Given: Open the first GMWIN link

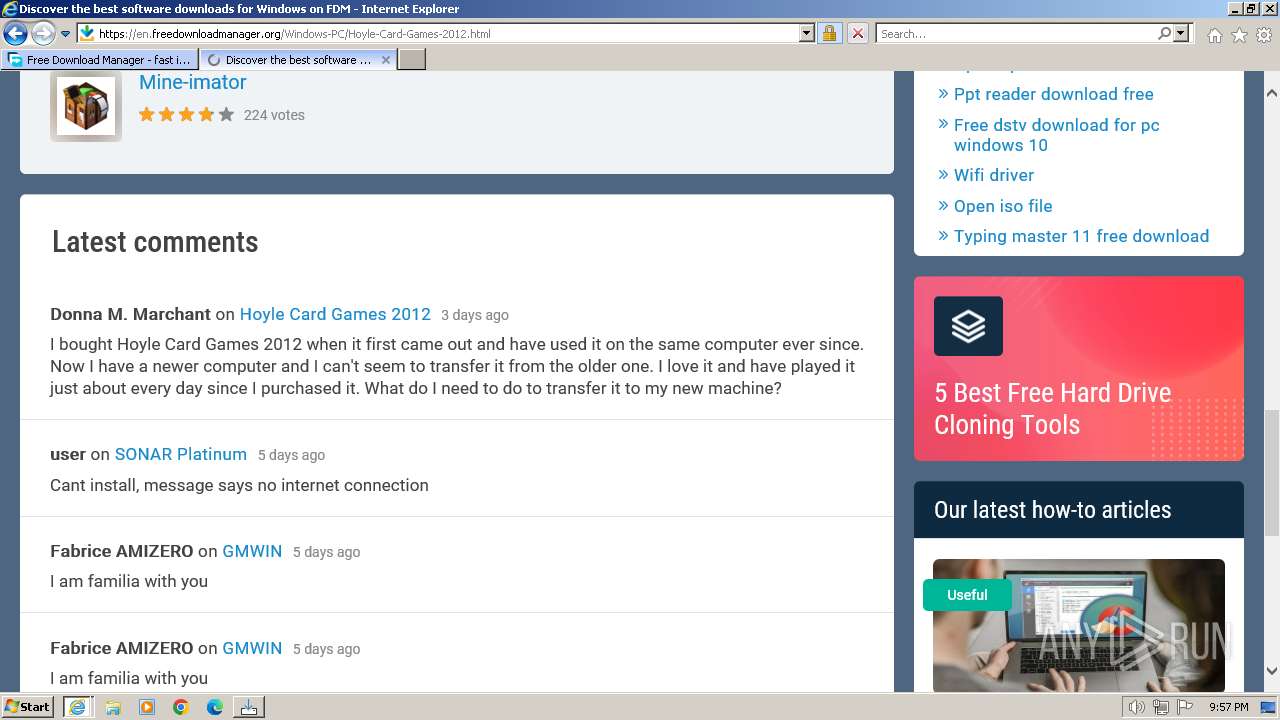Looking at the screenshot, I should [252, 551].
